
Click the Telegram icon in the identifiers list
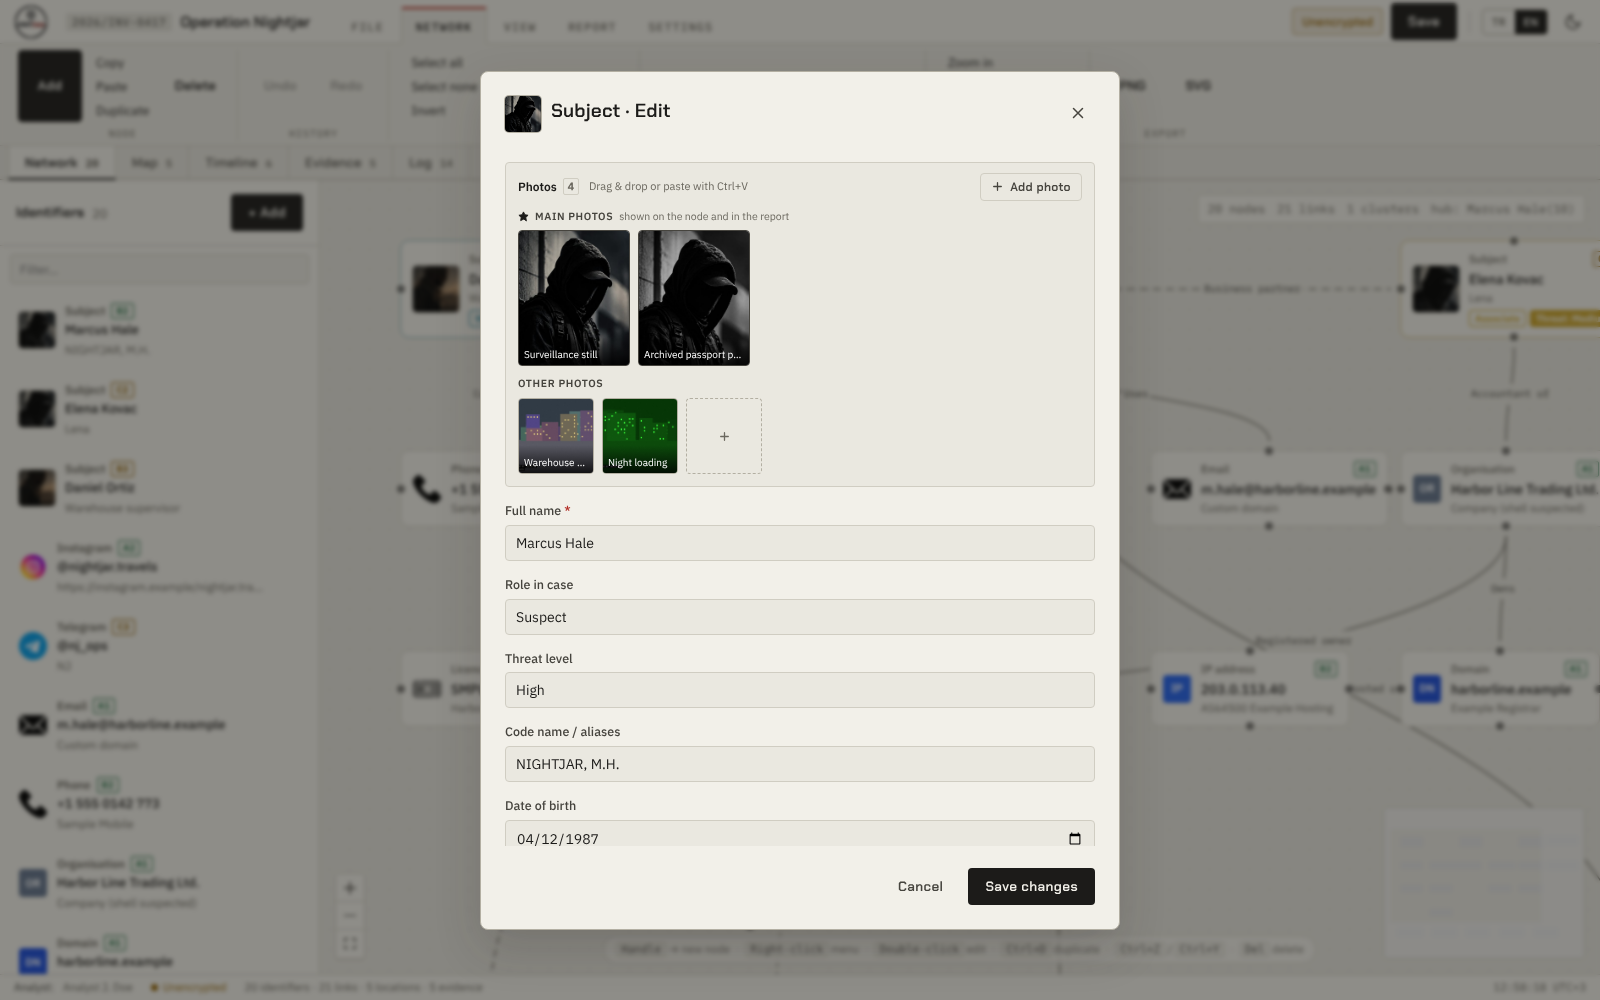click(x=33, y=646)
